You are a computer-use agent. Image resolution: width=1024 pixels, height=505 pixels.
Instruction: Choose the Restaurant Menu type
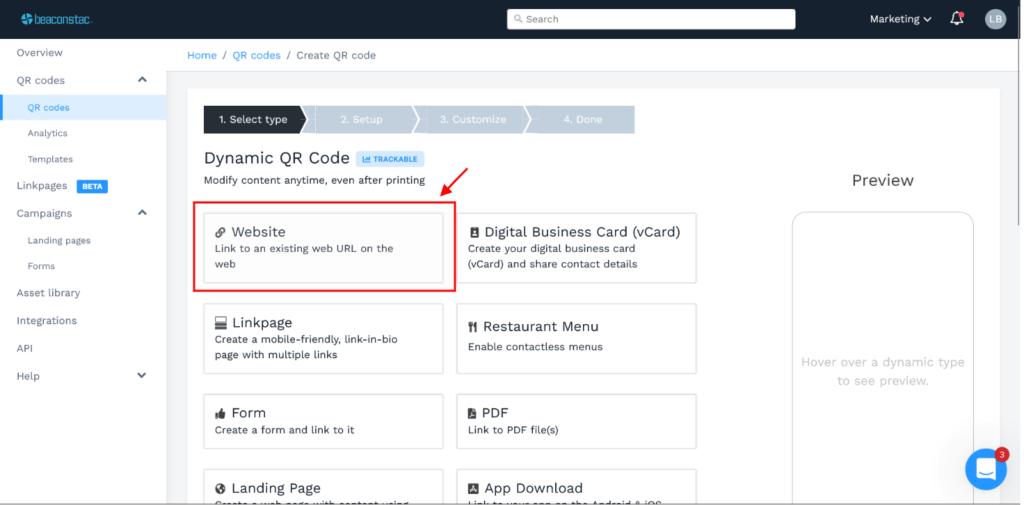577,338
